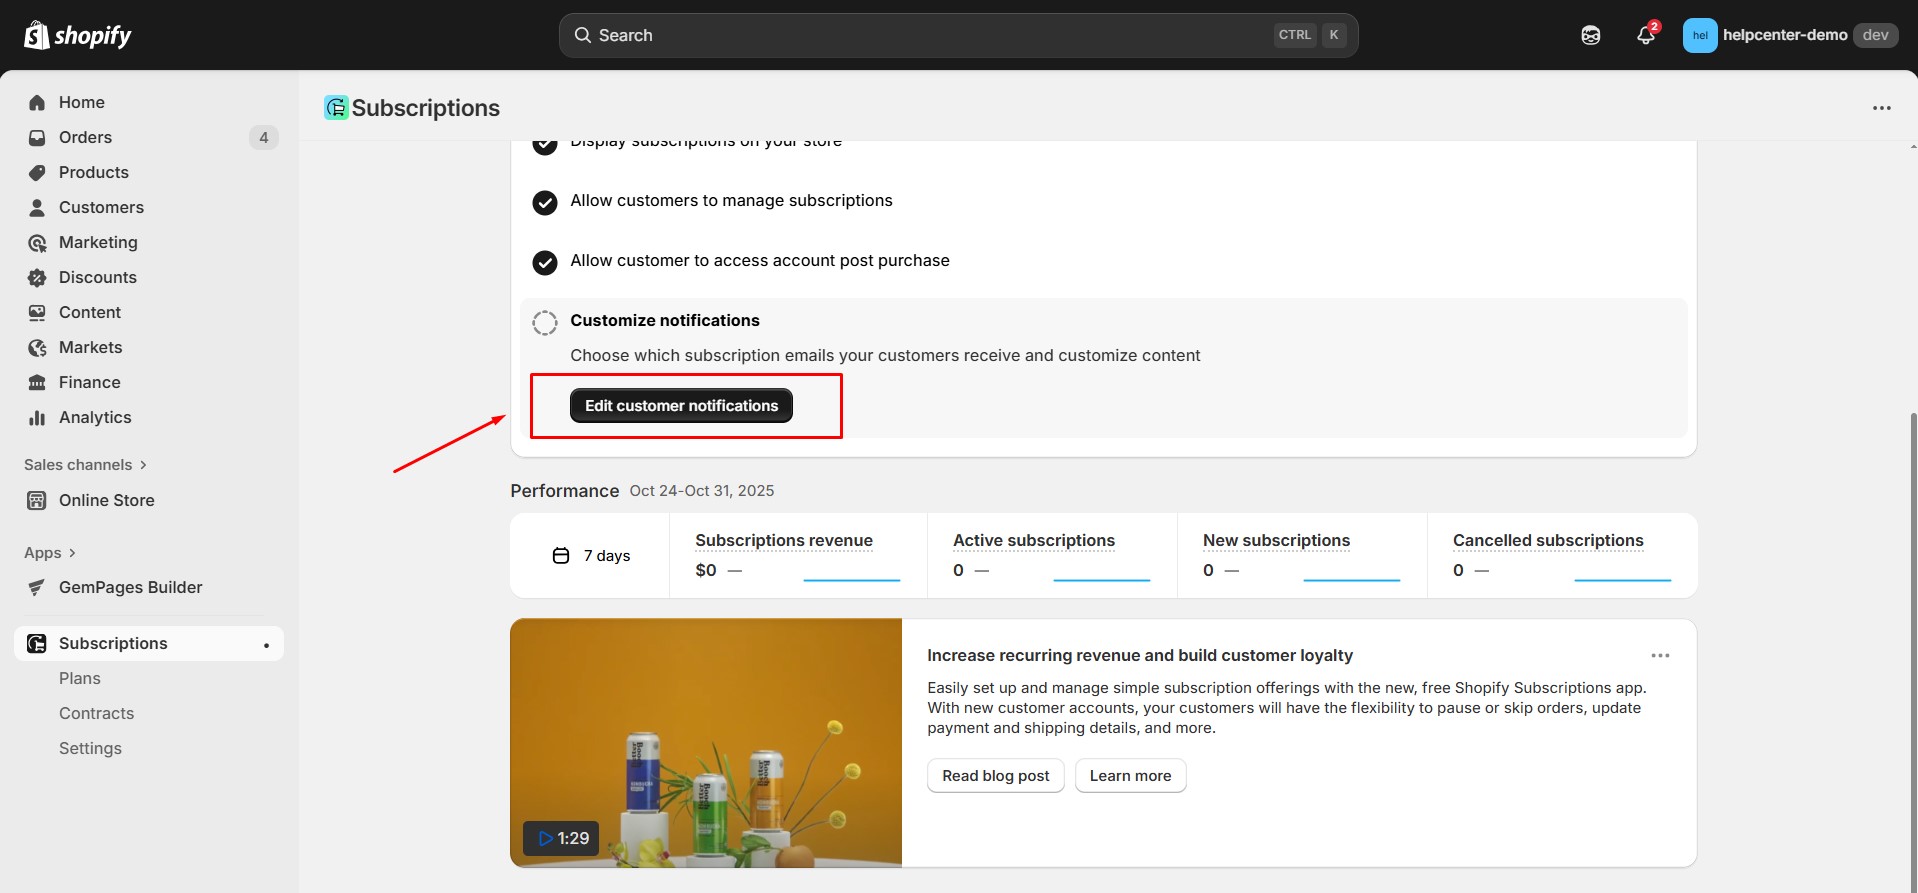This screenshot has width=1918, height=893.
Task: Open the promo card options menu
Action: [x=1661, y=656]
